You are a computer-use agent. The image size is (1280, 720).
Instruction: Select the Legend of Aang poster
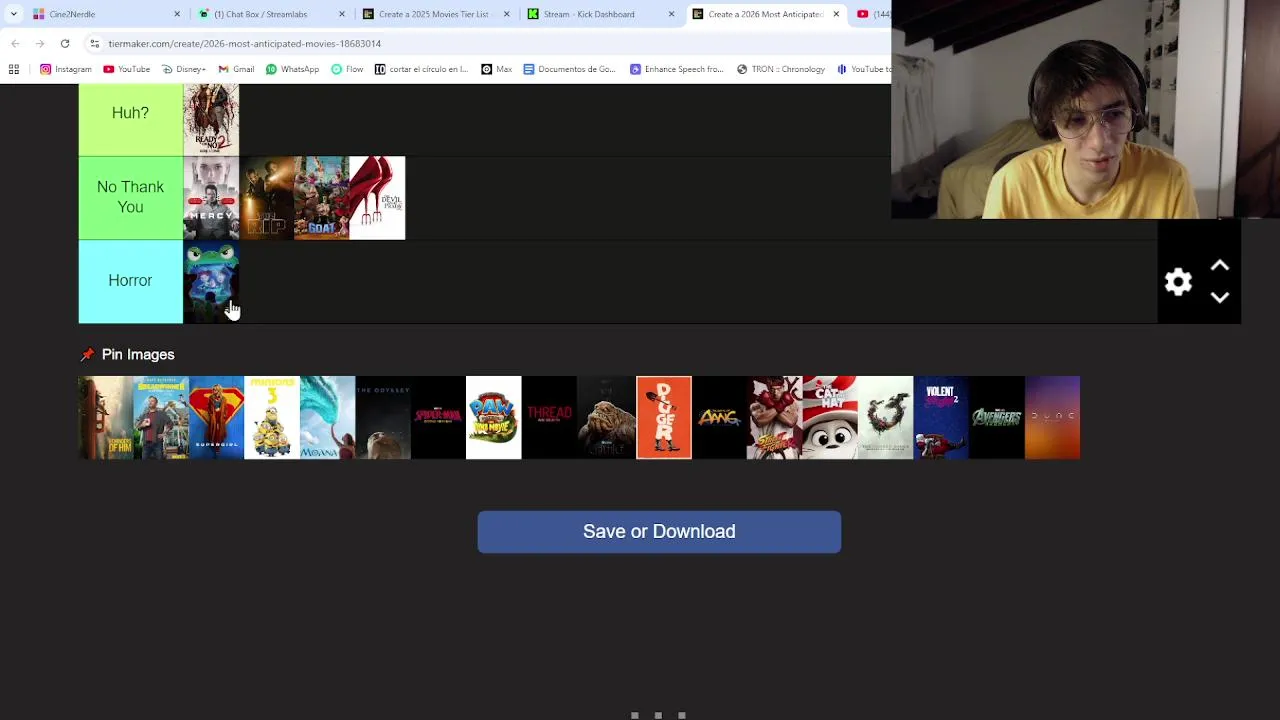719,417
